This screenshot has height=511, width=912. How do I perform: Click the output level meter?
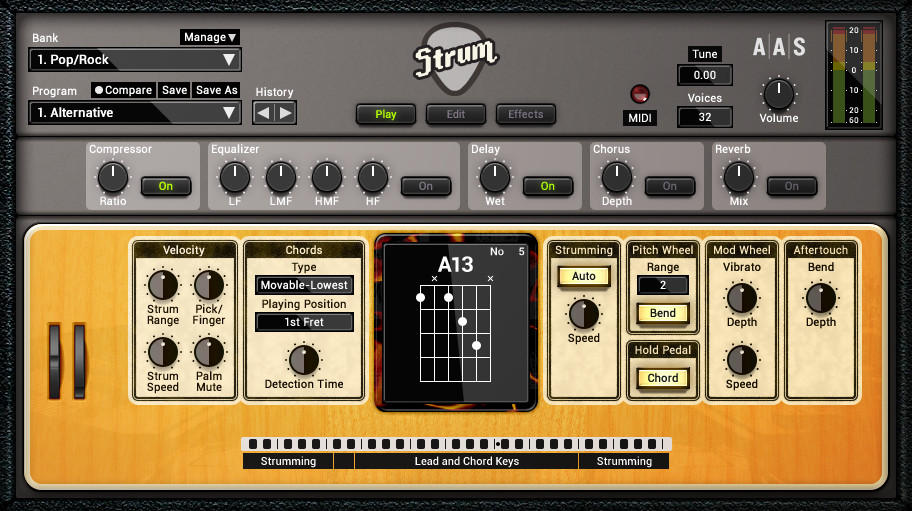point(854,74)
